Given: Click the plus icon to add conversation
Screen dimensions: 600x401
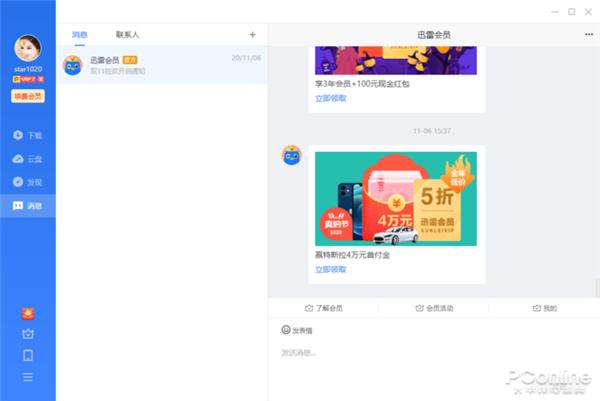Looking at the screenshot, I should point(252,35).
